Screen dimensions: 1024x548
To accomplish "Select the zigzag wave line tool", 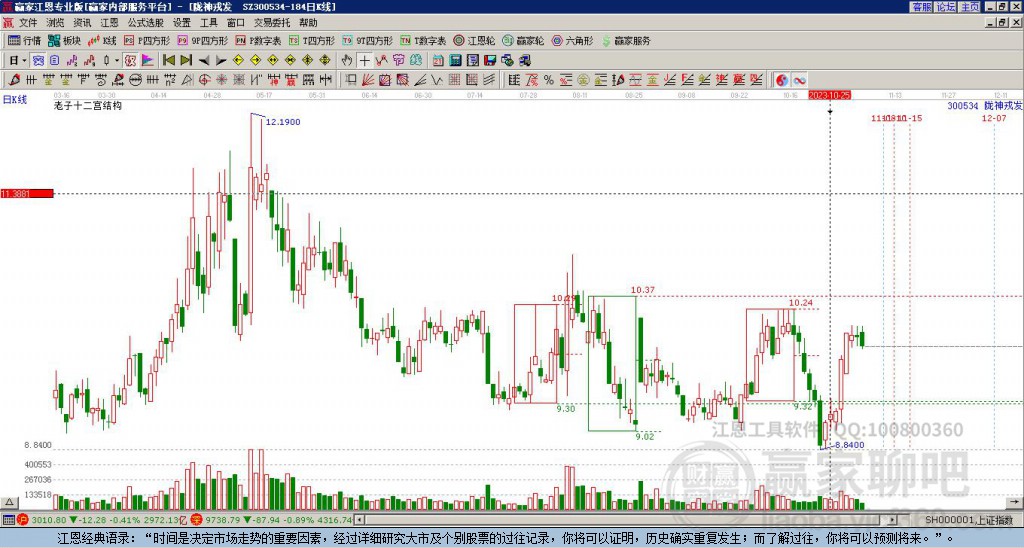I will tap(436, 80).
